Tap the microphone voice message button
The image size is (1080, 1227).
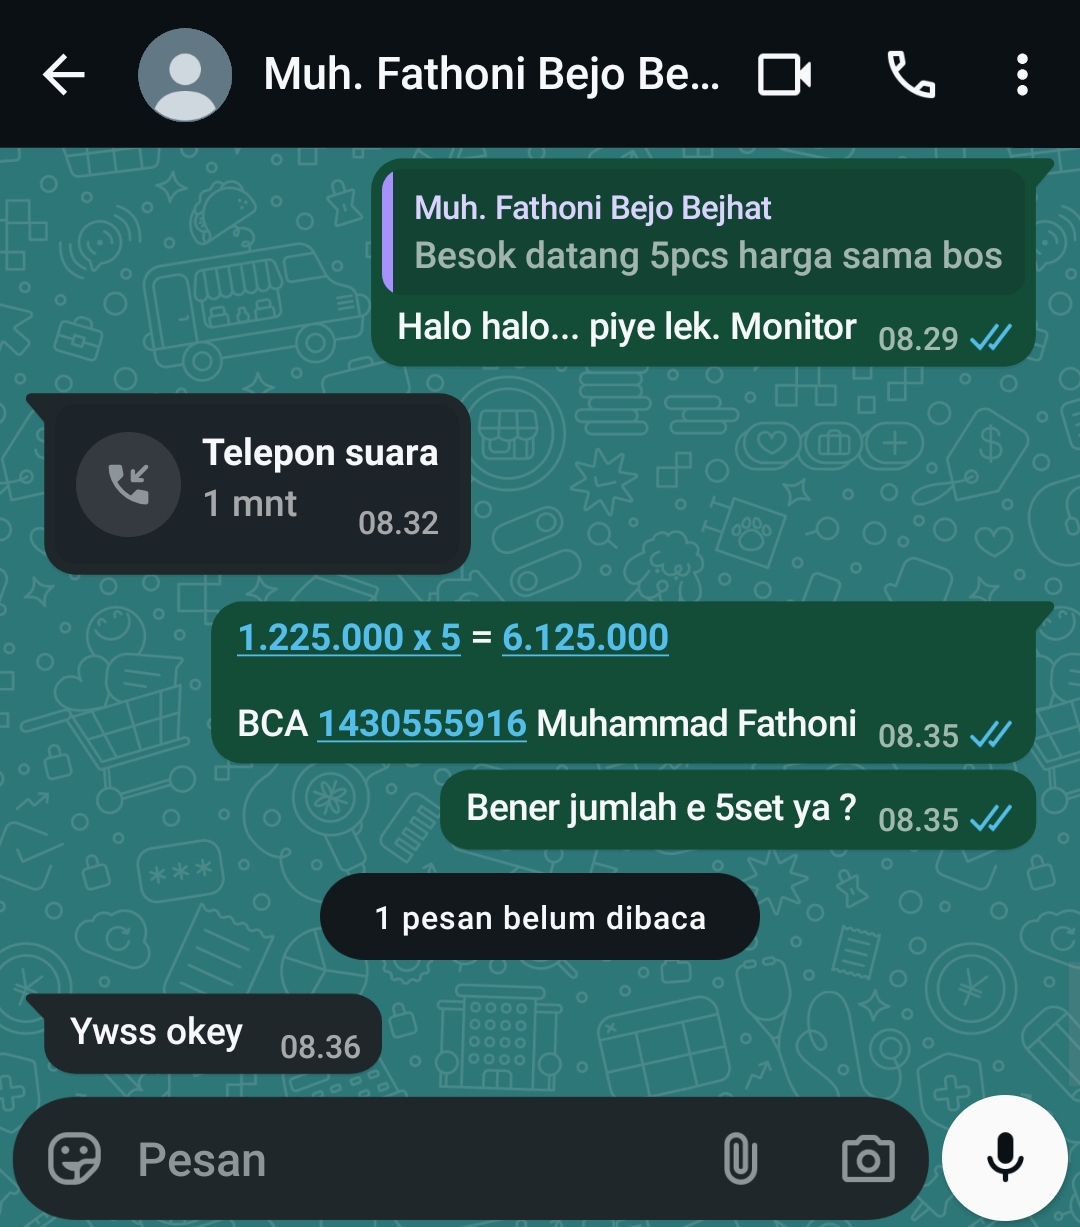pyautogui.click(x=1005, y=1158)
